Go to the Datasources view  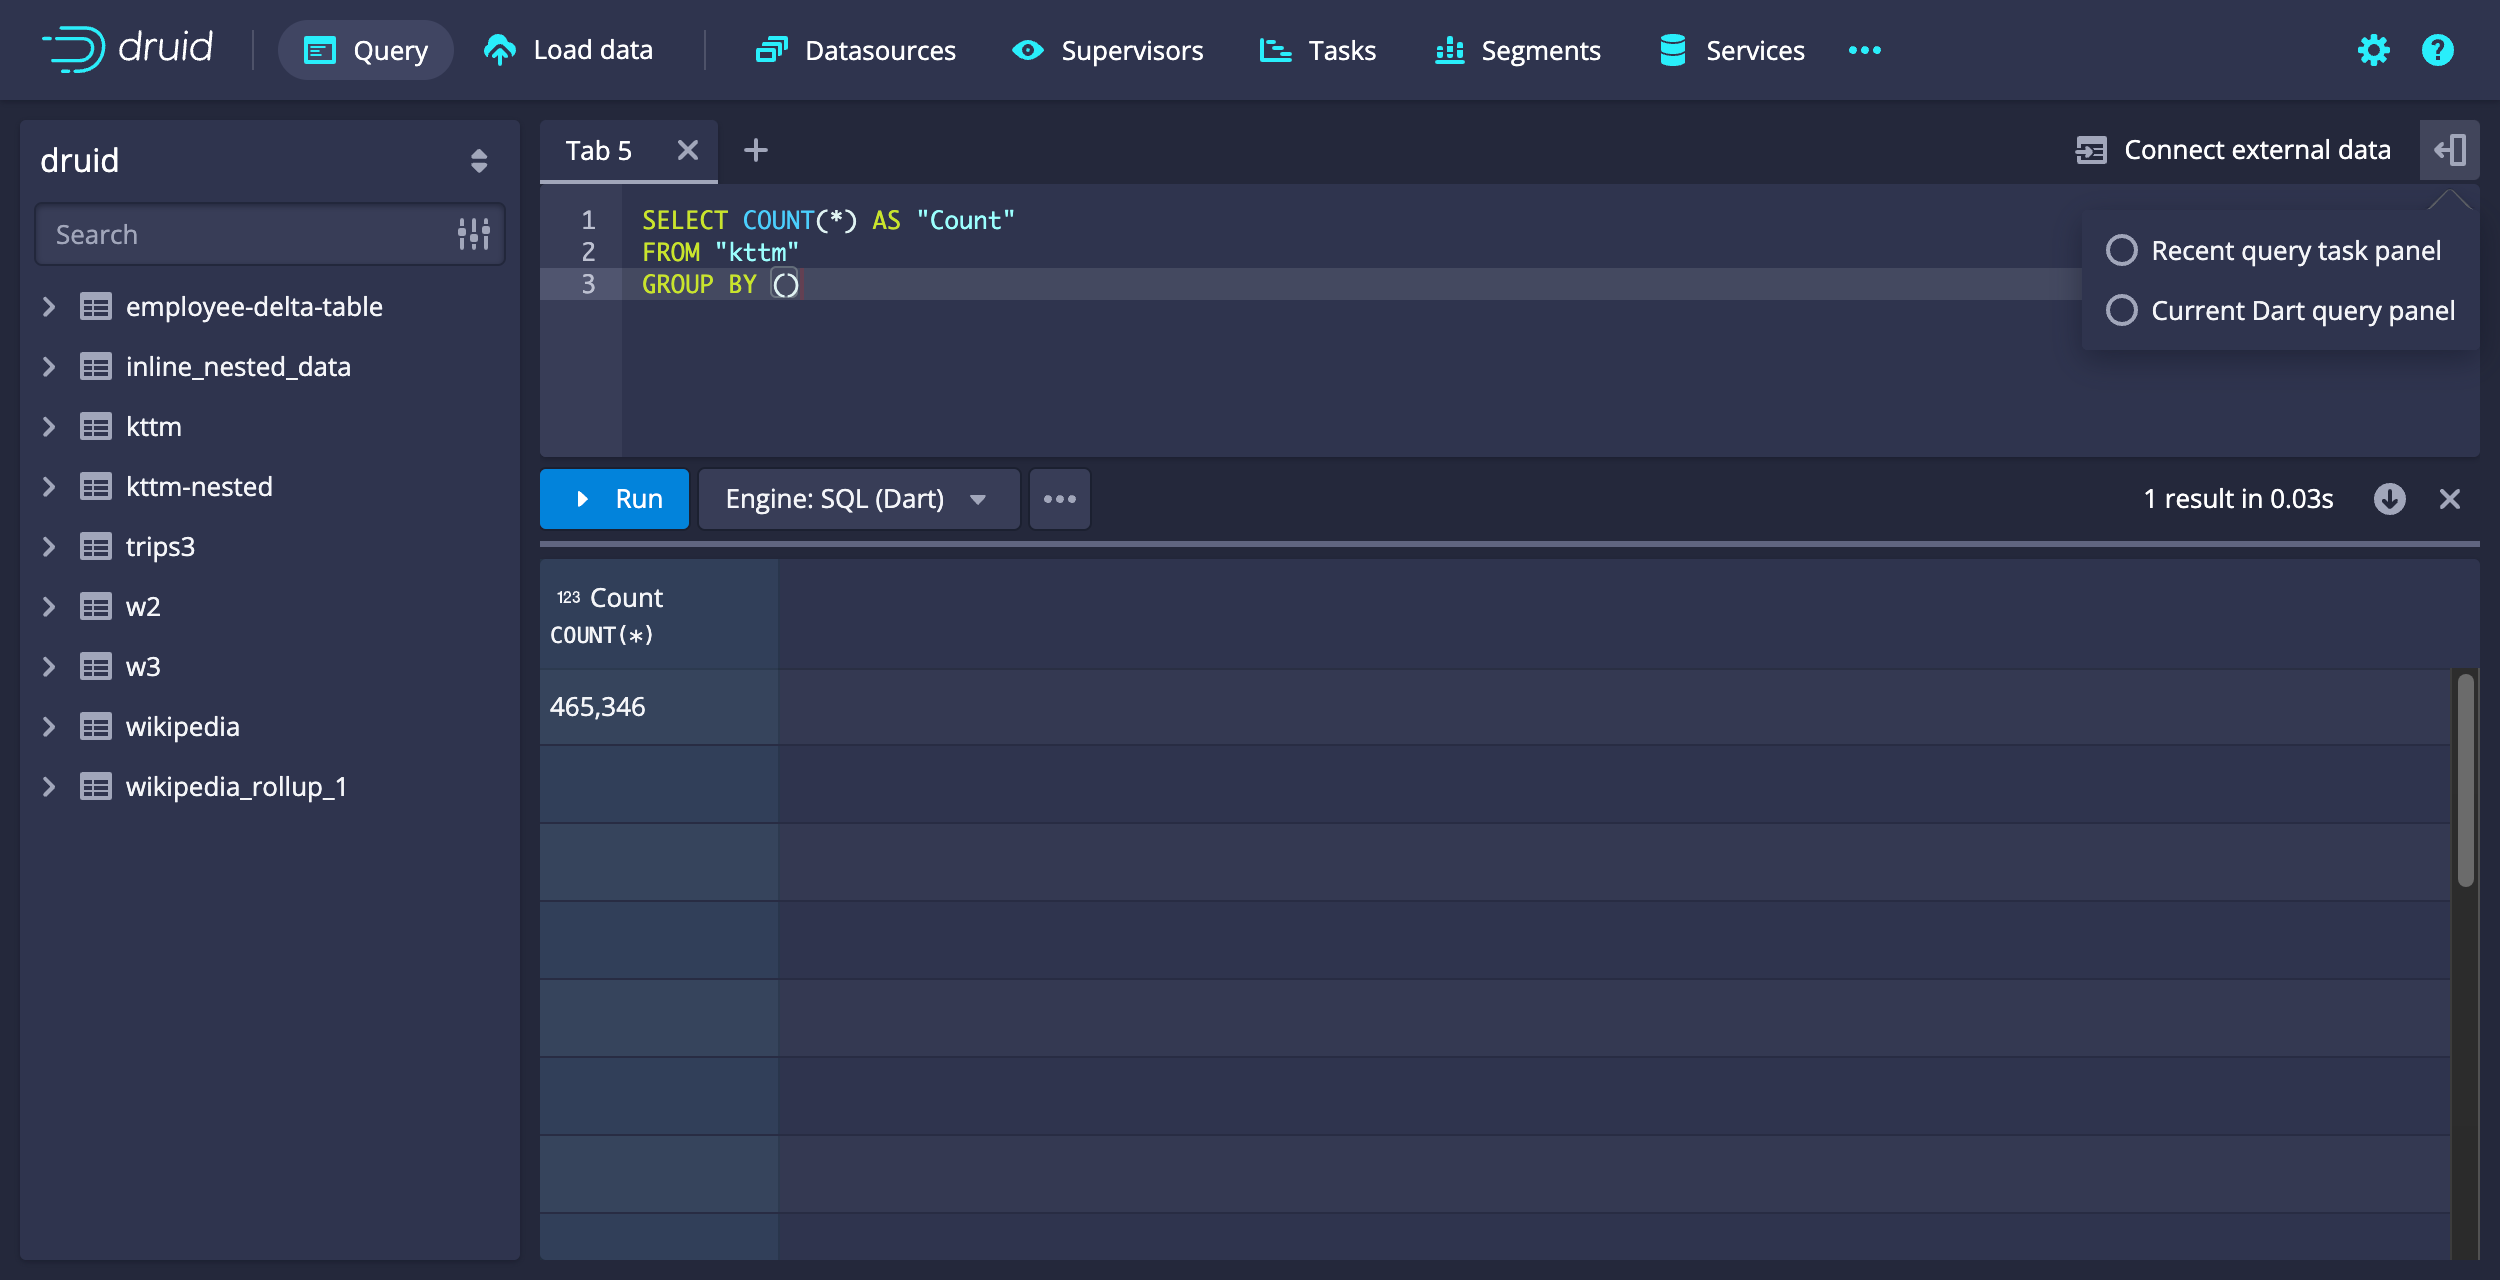tap(856, 50)
